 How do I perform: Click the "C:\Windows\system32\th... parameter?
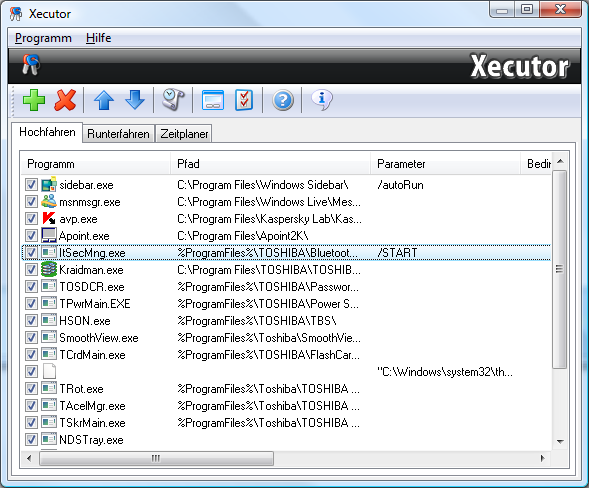pyautogui.click(x=445, y=372)
